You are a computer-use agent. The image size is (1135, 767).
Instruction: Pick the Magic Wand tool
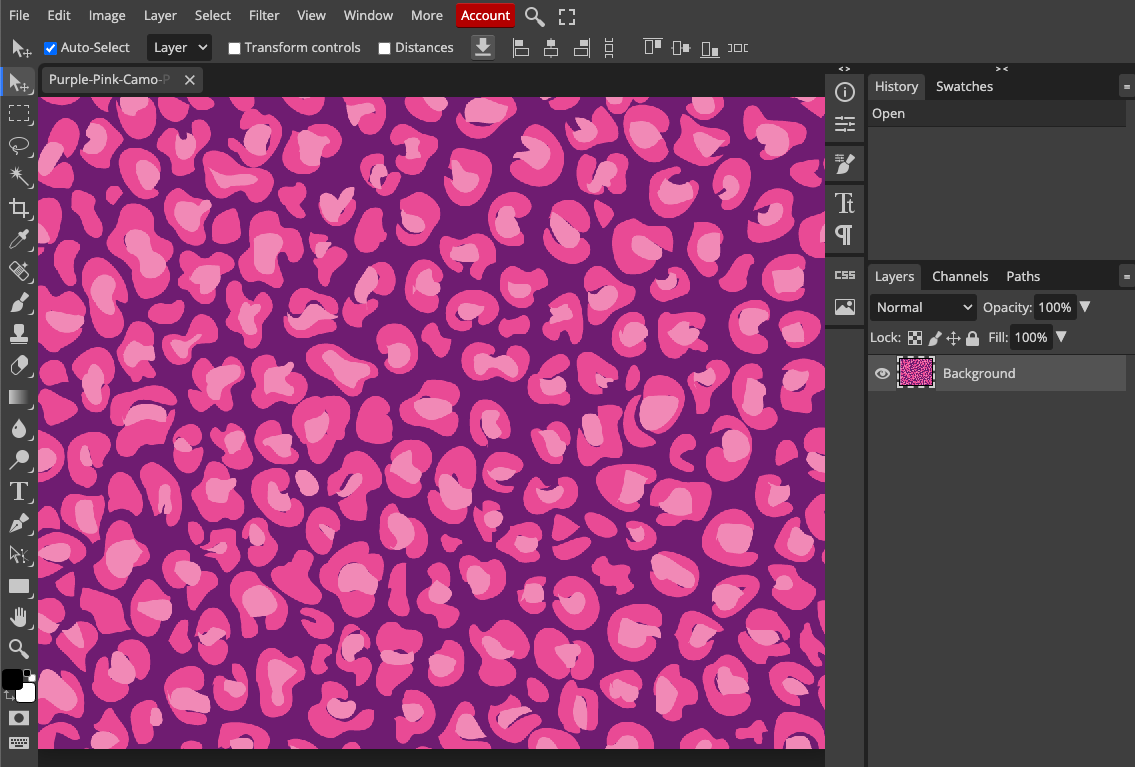[x=19, y=177]
